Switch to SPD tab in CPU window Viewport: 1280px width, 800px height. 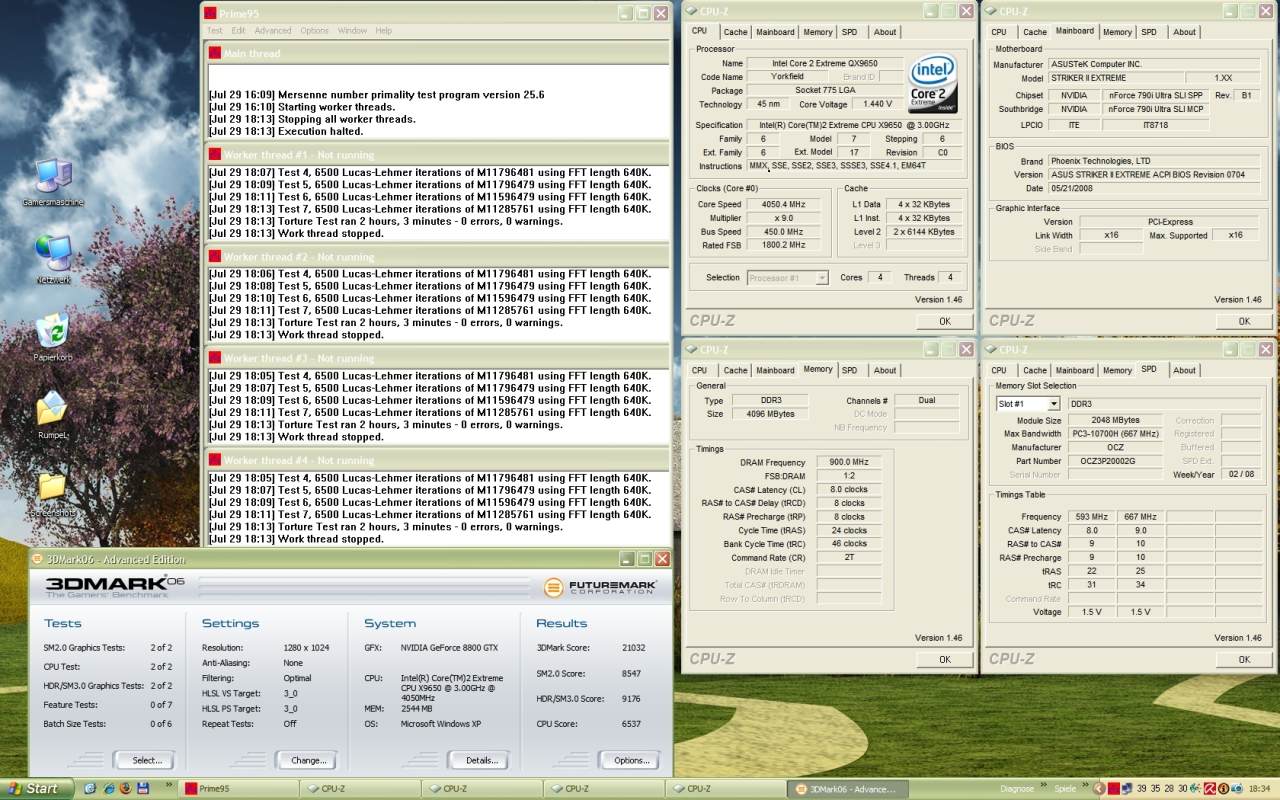[849, 31]
